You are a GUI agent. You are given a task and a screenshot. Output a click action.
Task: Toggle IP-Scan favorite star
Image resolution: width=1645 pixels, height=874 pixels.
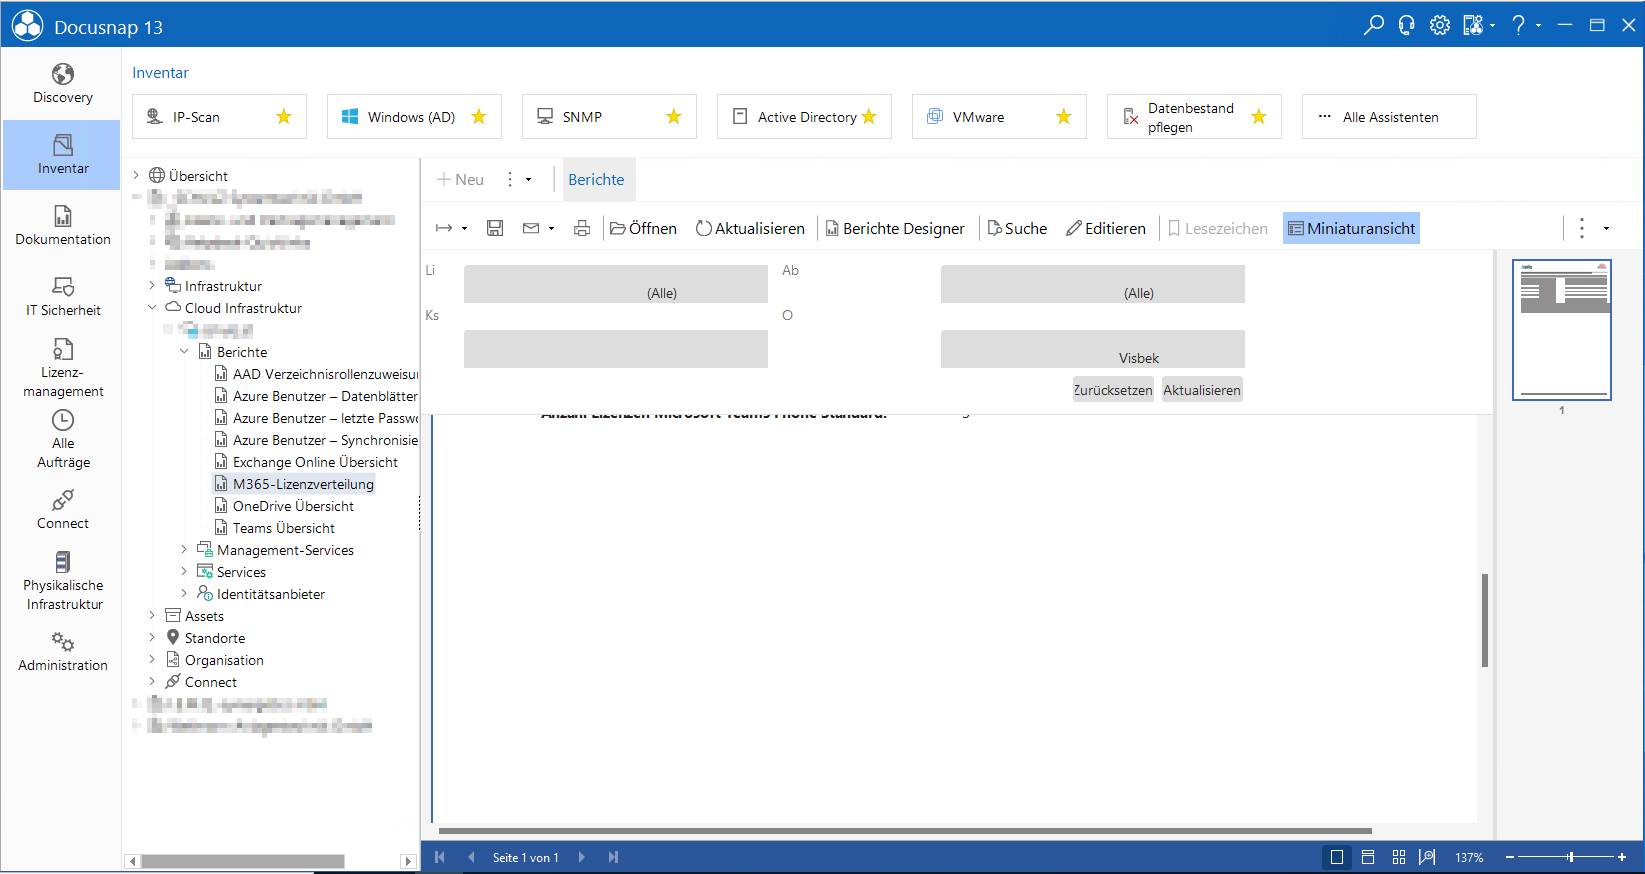(x=284, y=117)
